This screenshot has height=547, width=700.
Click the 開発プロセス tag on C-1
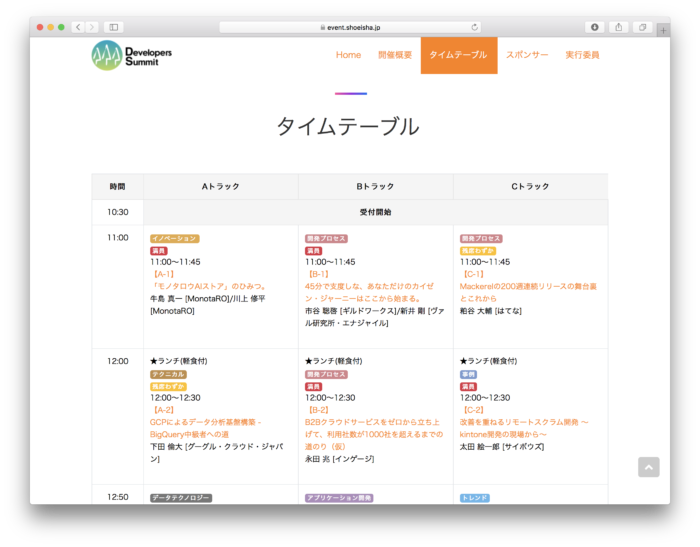481,238
